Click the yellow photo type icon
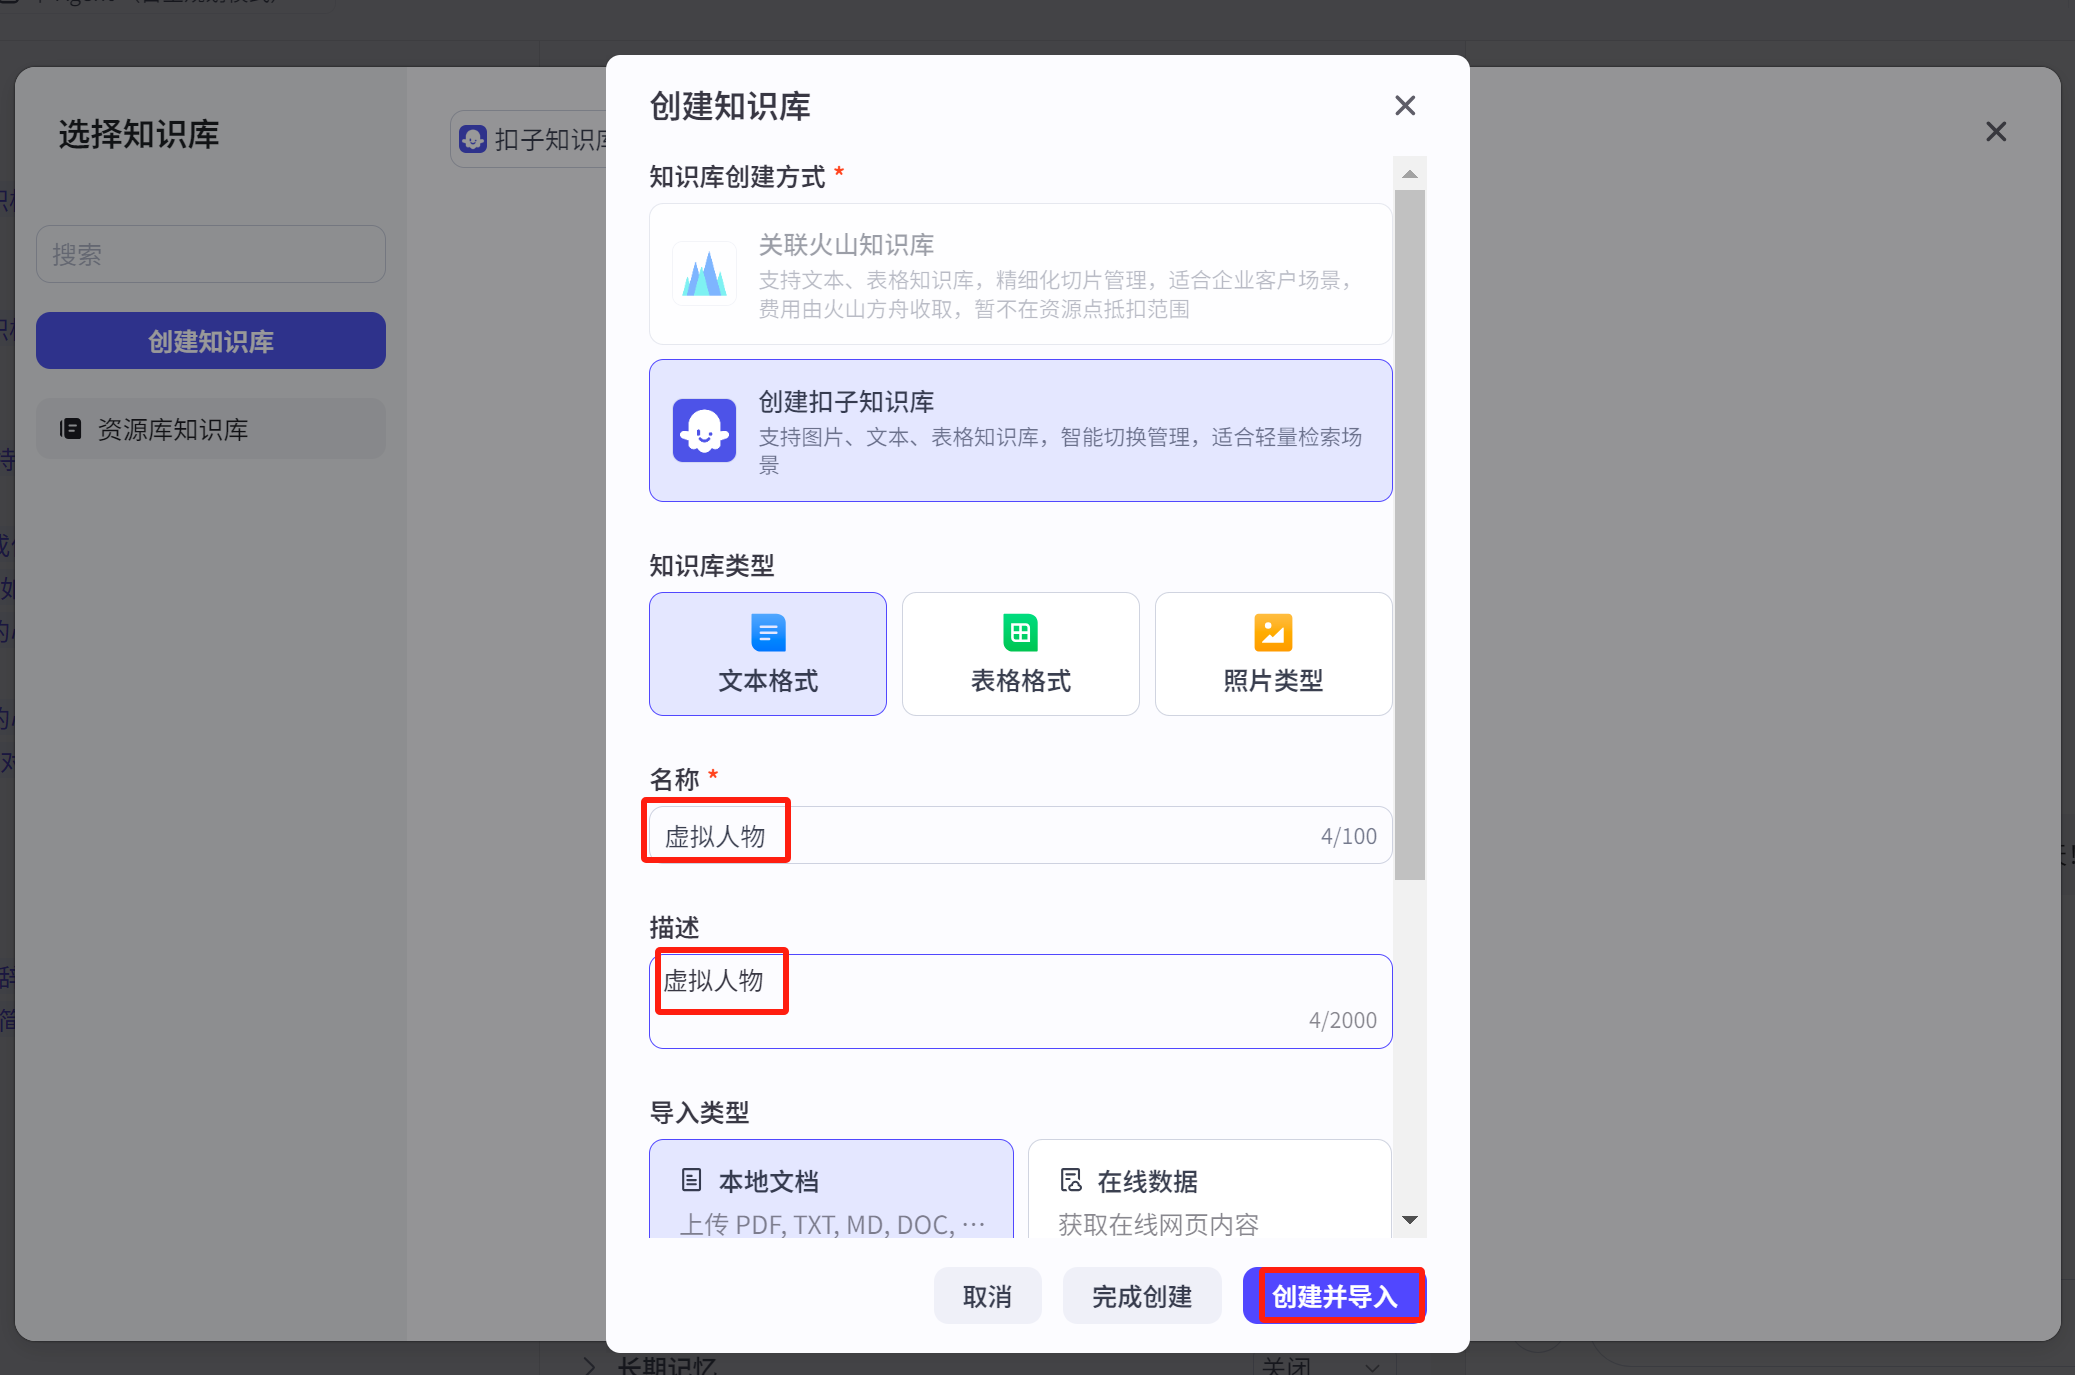This screenshot has height=1375, width=2075. (x=1273, y=632)
